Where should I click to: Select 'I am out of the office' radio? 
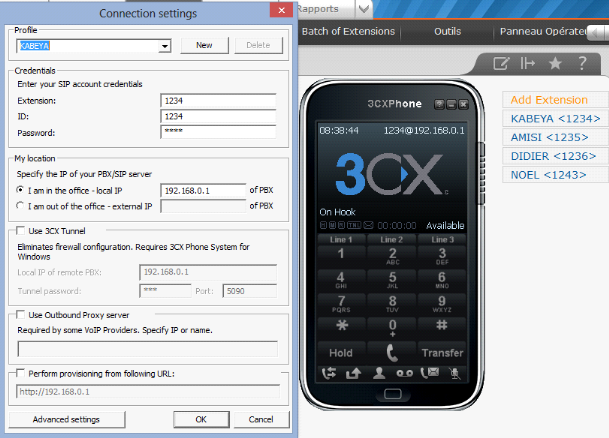click(x=20, y=205)
